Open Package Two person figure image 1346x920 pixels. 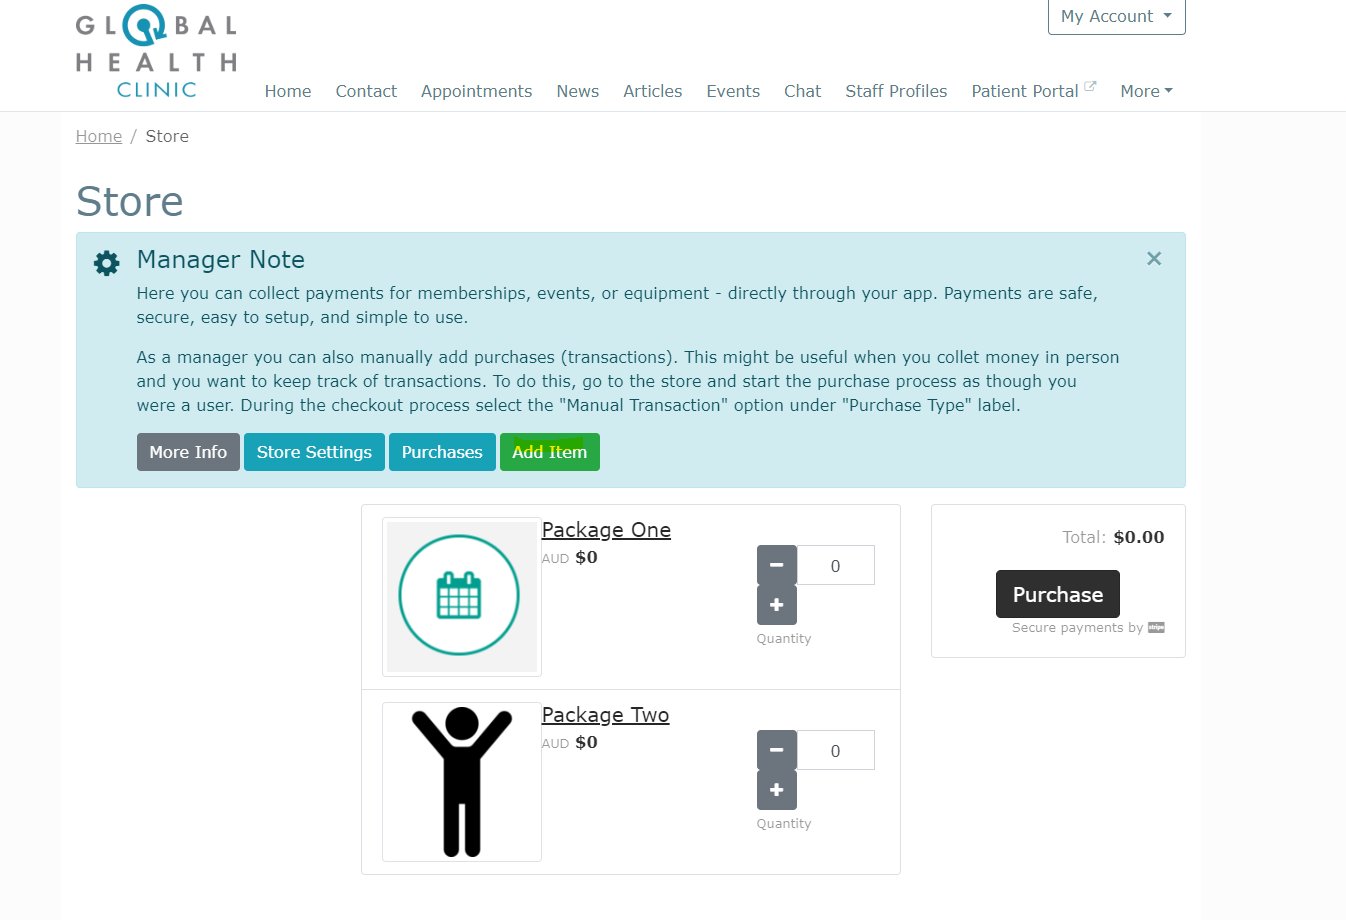click(x=461, y=782)
